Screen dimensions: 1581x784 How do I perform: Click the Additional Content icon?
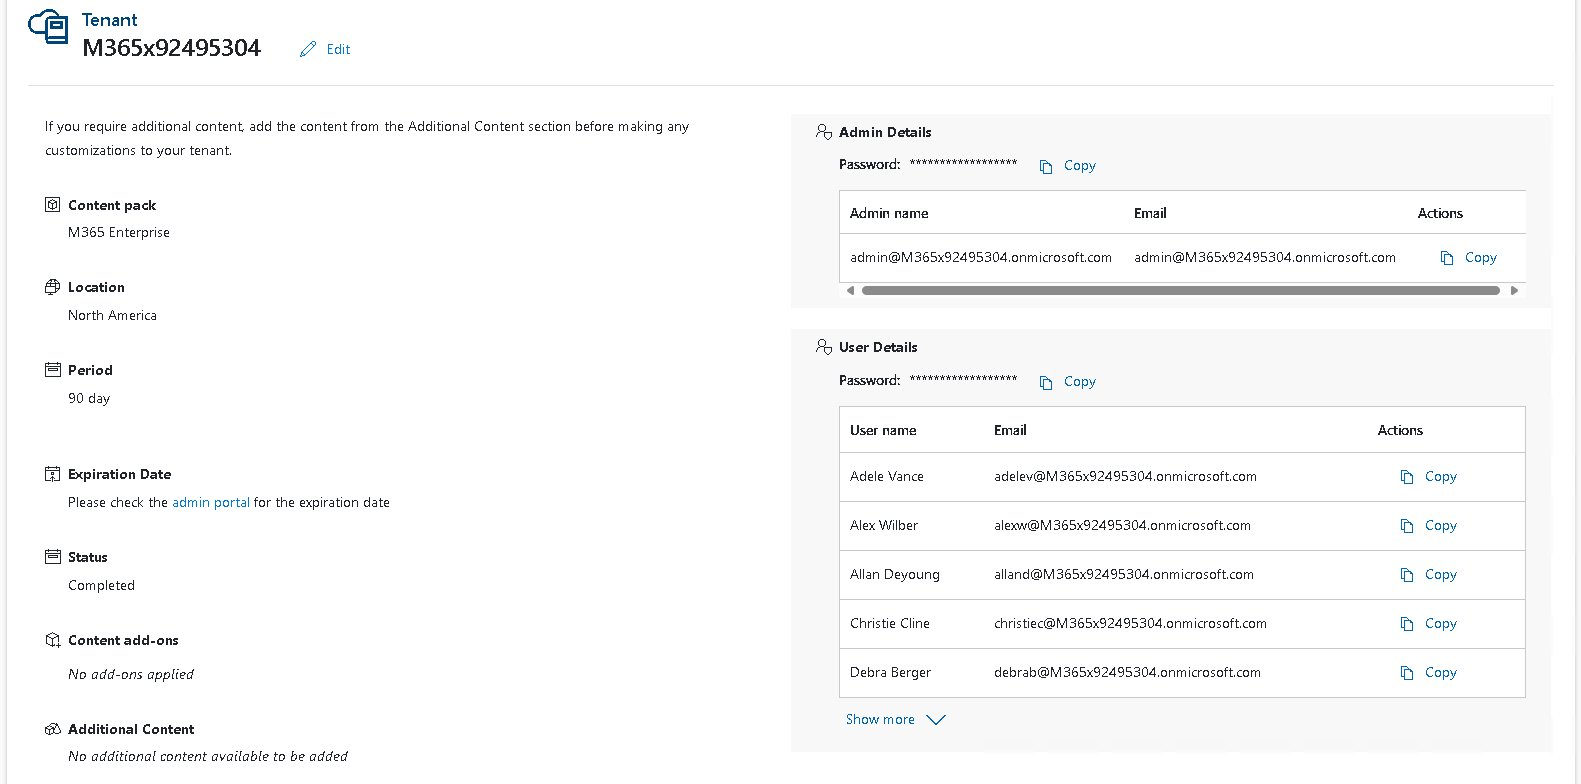point(53,729)
